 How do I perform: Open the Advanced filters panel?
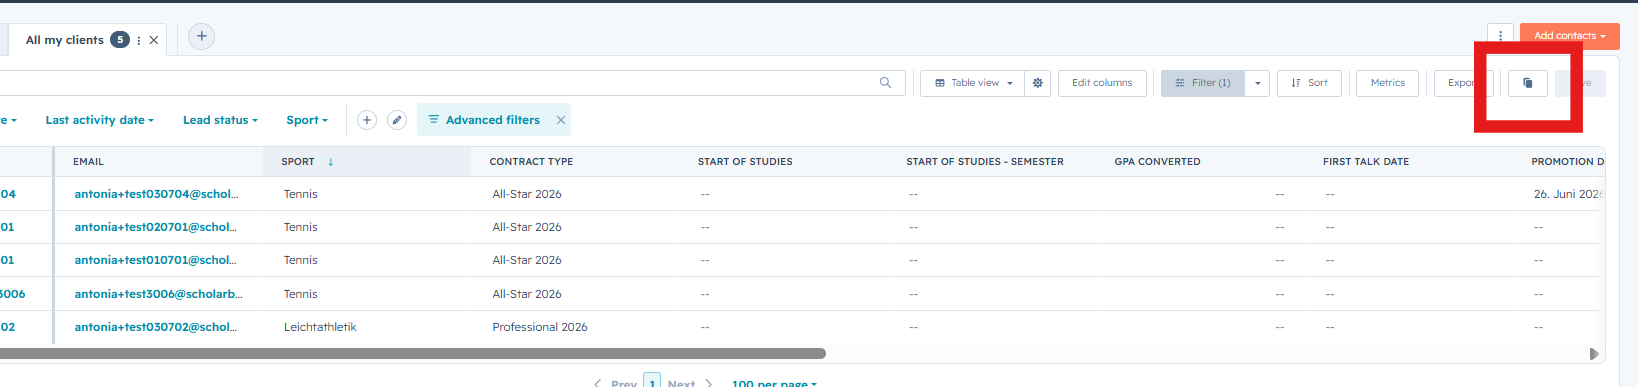pyautogui.click(x=484, y=120)
